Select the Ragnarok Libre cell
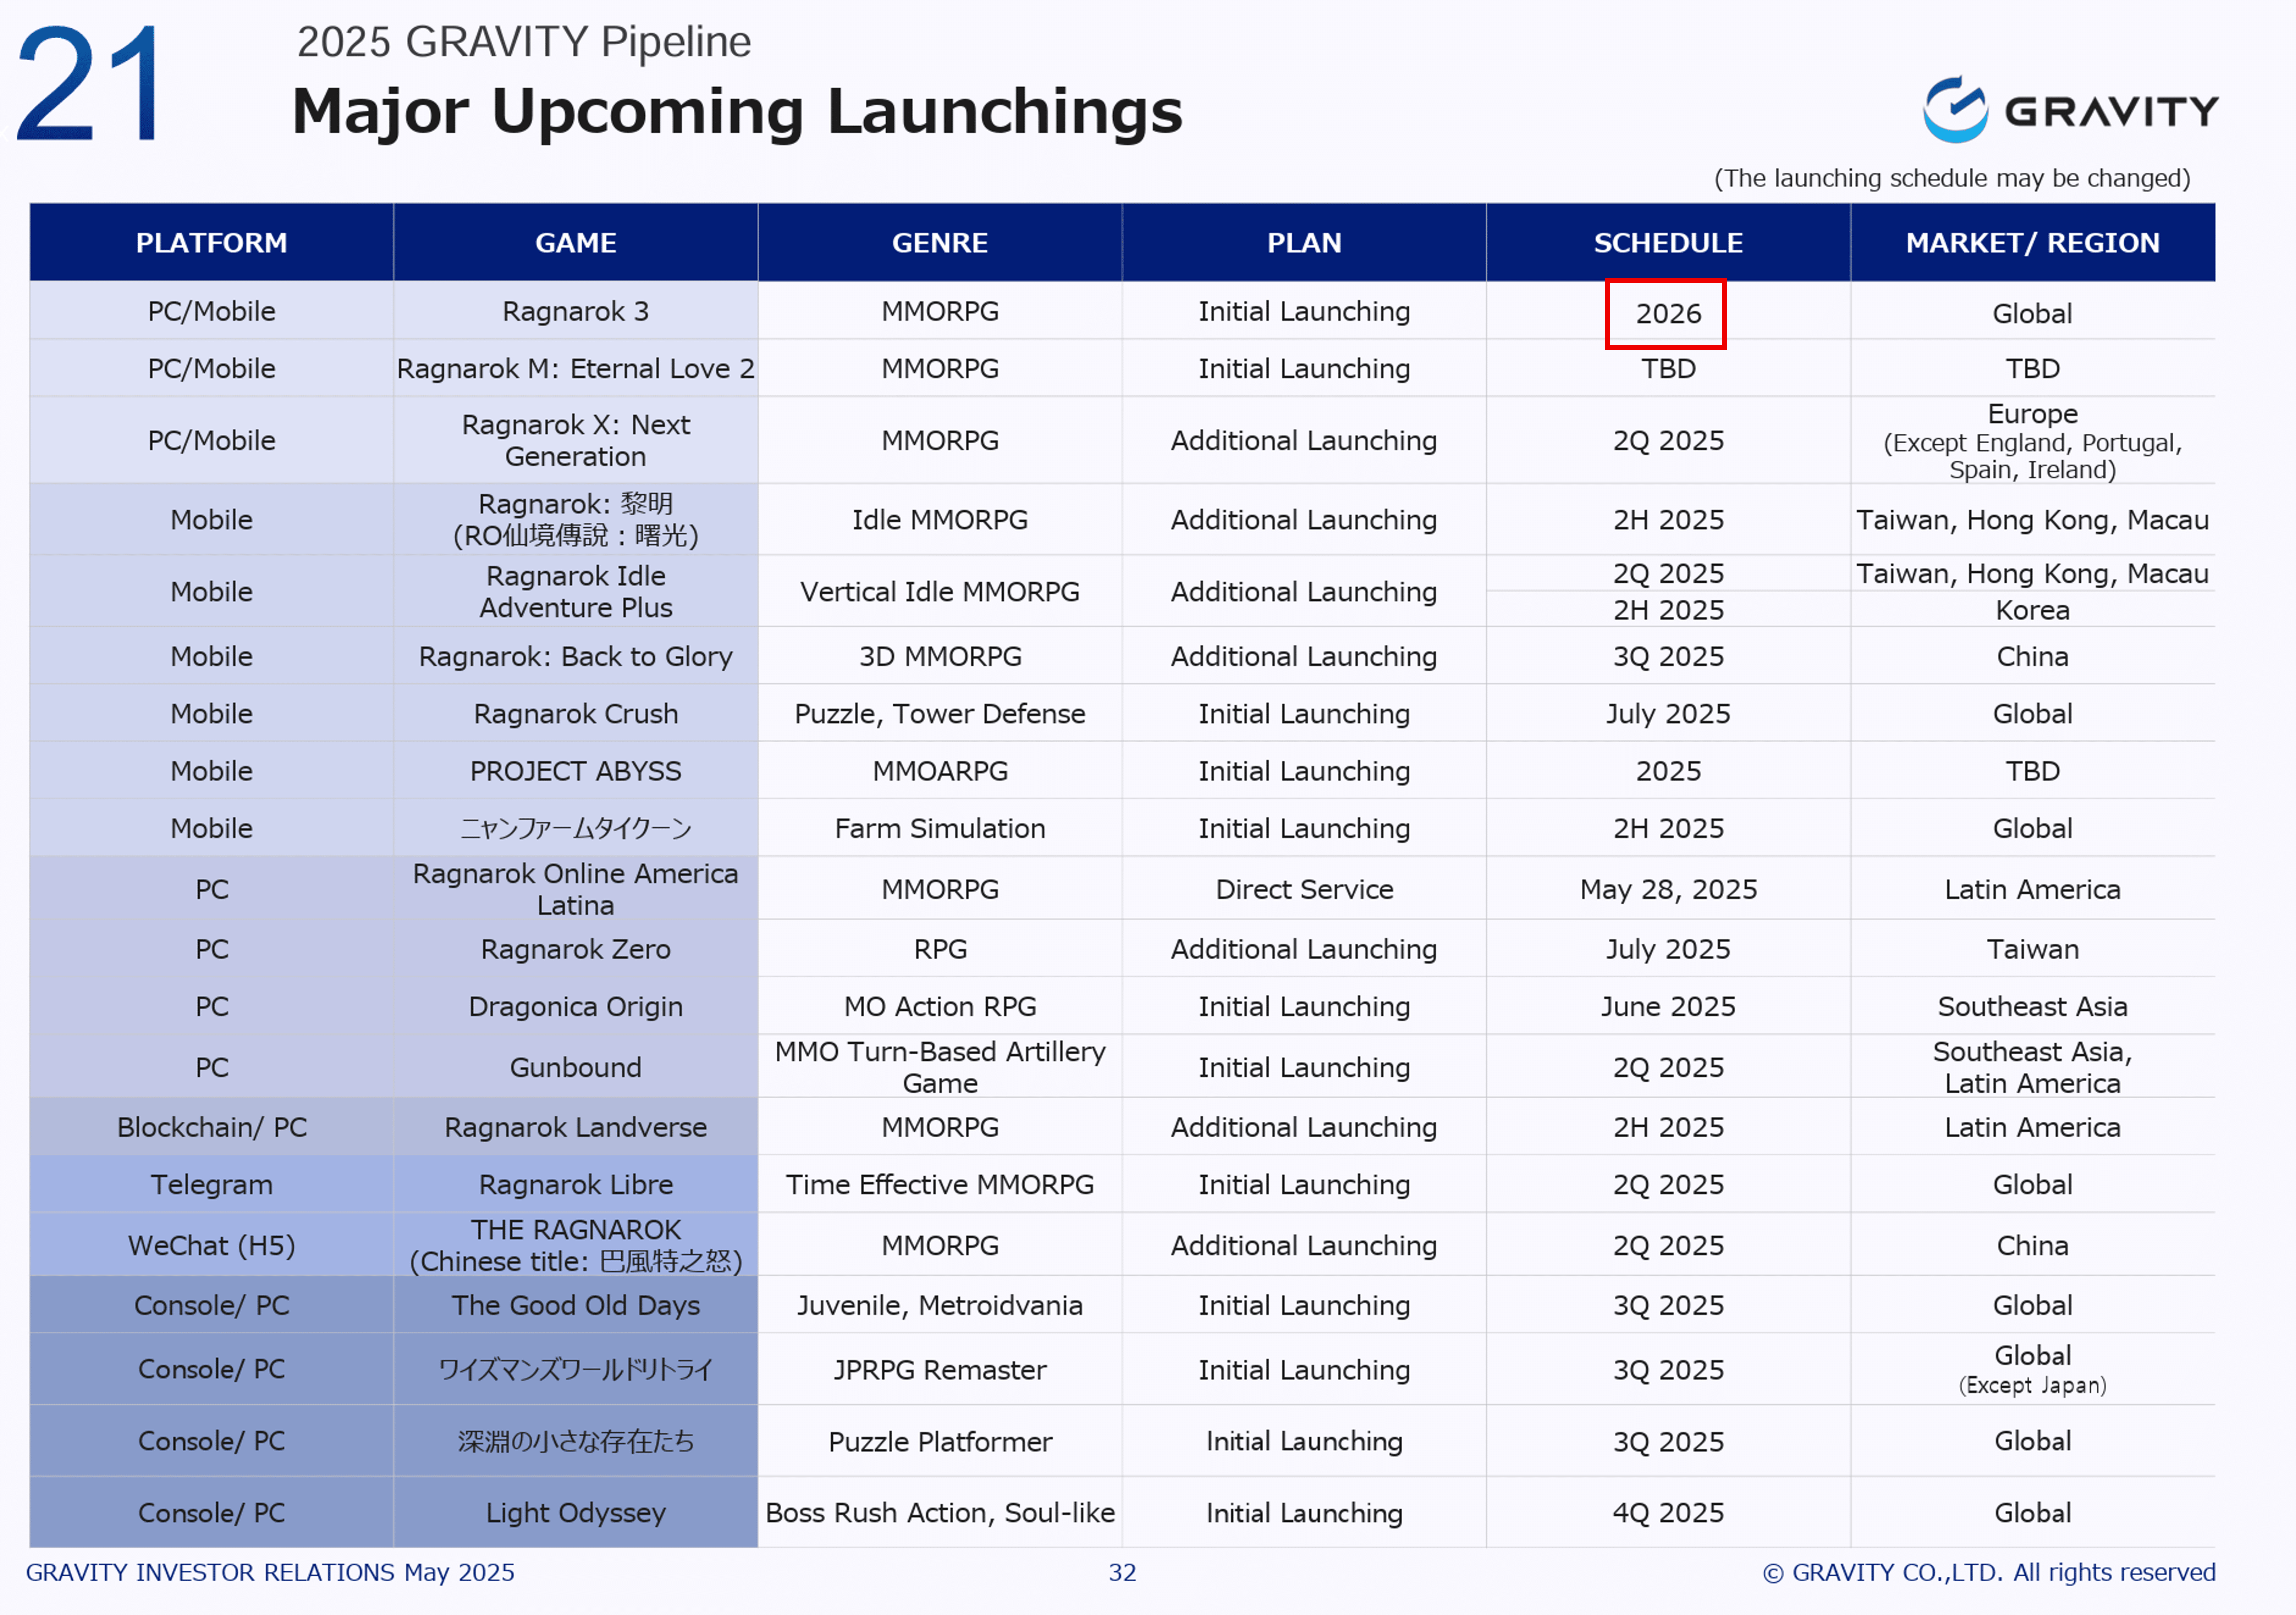The image size is (2296, 1615). pos(575,1185)
